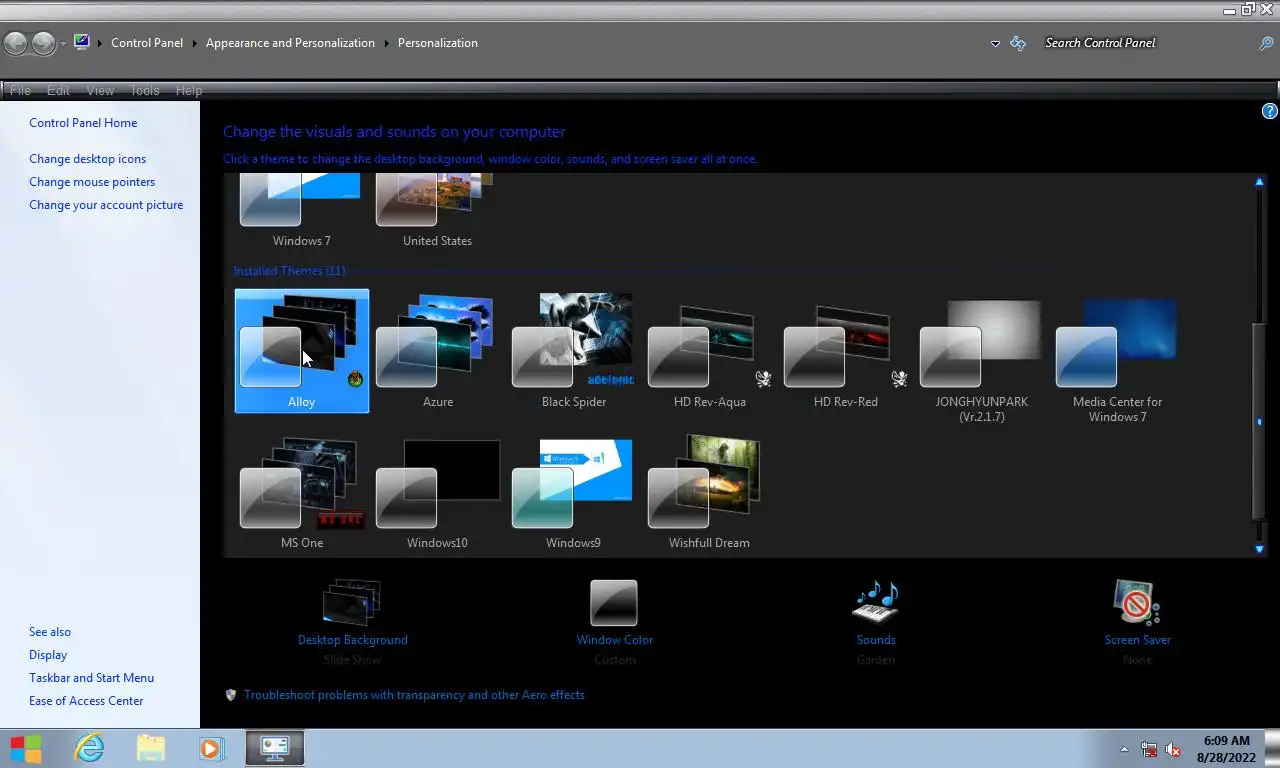
Task: Click the Personalization taskbar button
Action: click(x=275, y=748)
